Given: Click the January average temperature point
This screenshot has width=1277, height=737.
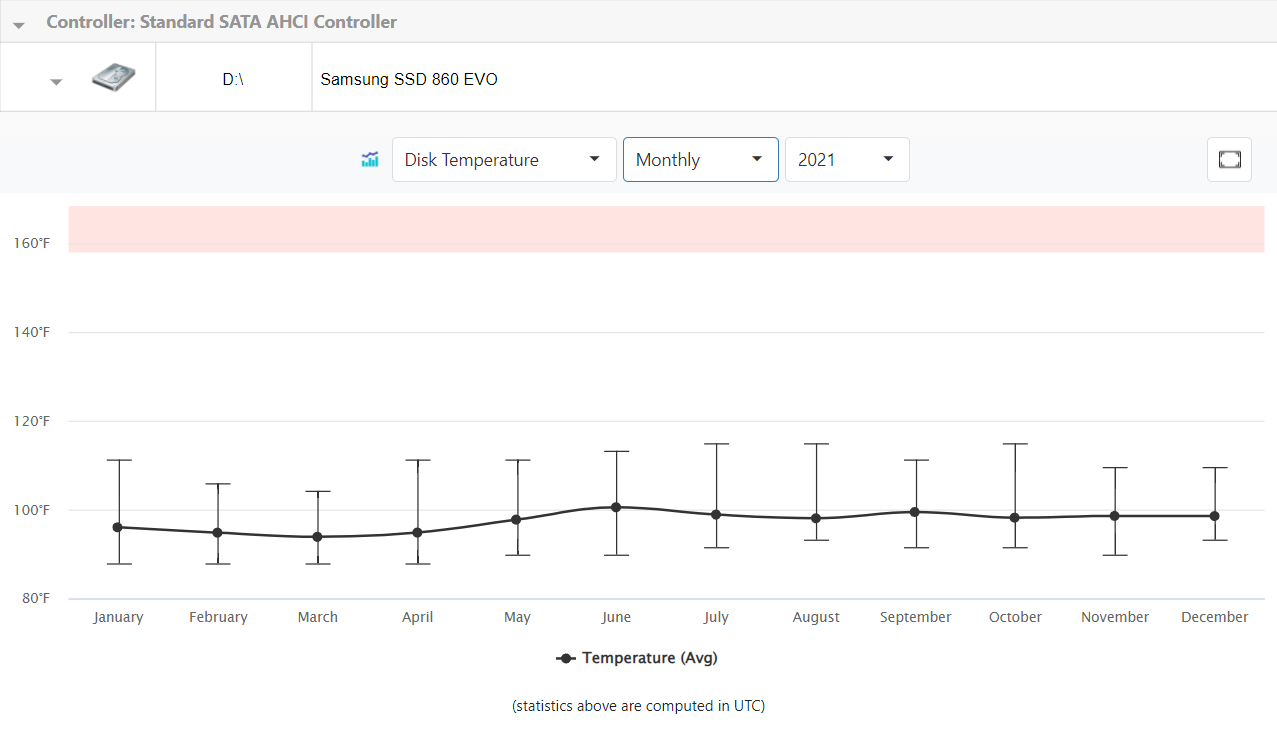Looking at the screenshot, I should [x=118, y=527].
